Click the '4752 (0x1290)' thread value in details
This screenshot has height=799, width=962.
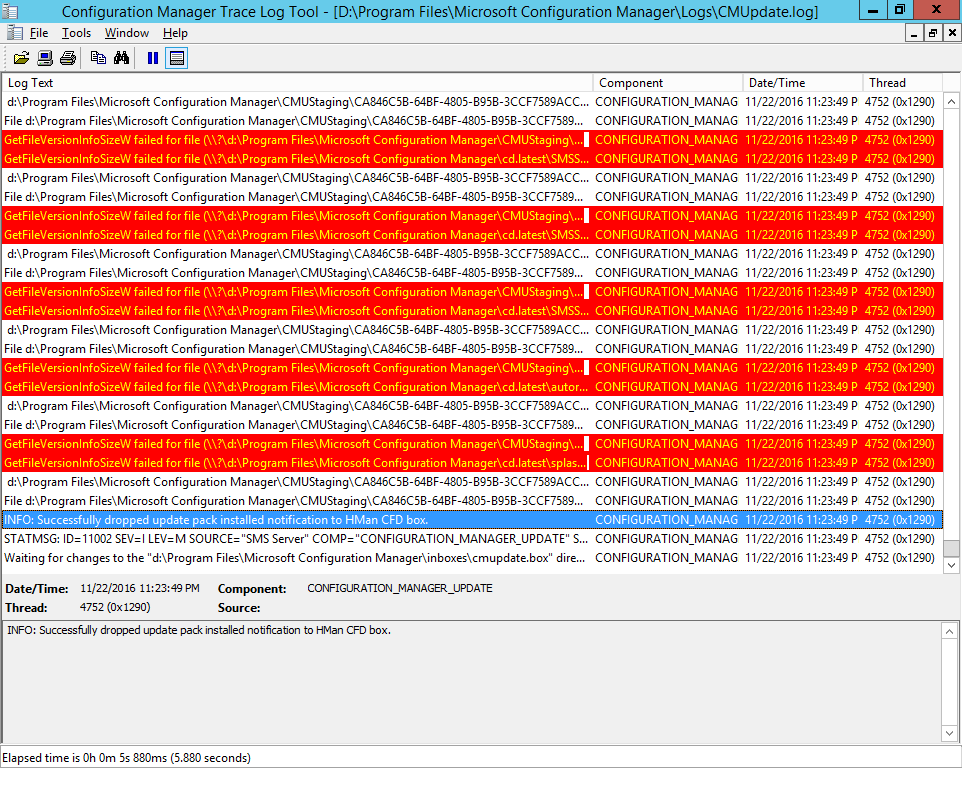click(115, 608)
